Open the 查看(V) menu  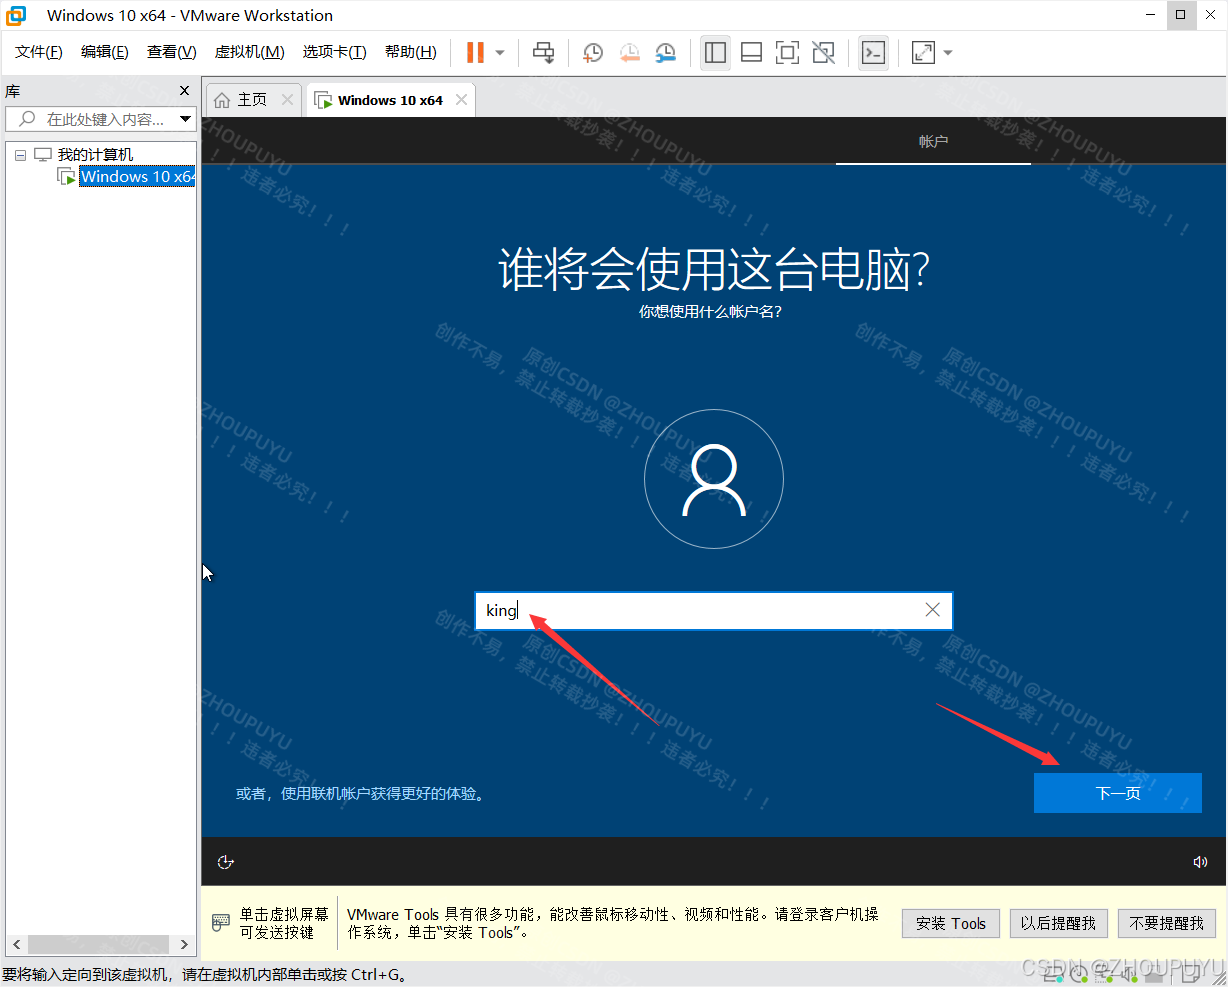coord(171,52)
